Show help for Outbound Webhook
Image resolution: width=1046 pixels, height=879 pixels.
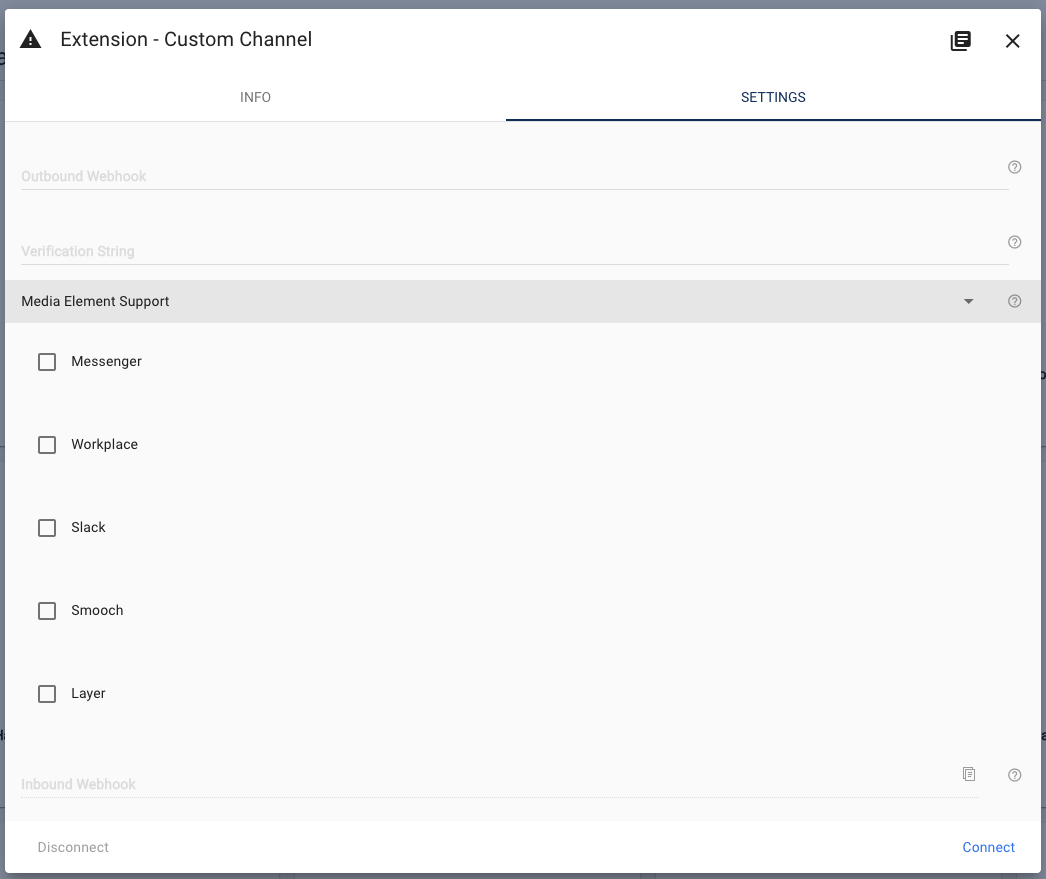[1014, 167]
